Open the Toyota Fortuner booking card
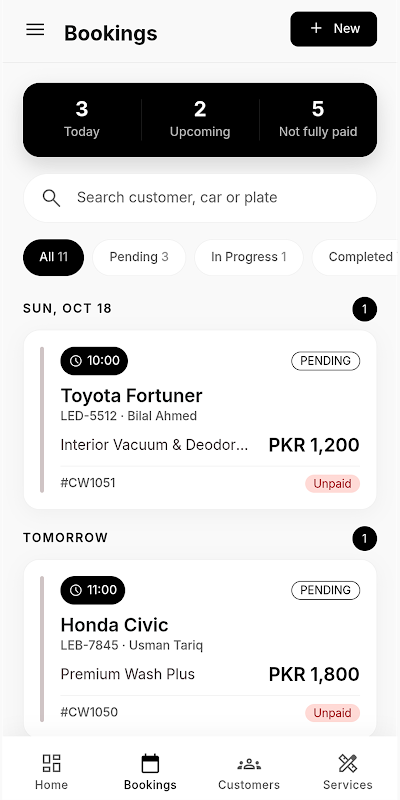 click(x=200, y=420)
